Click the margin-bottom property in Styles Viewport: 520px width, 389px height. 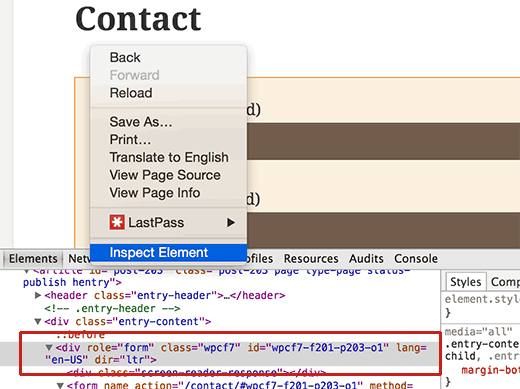(x=490, y=370)
